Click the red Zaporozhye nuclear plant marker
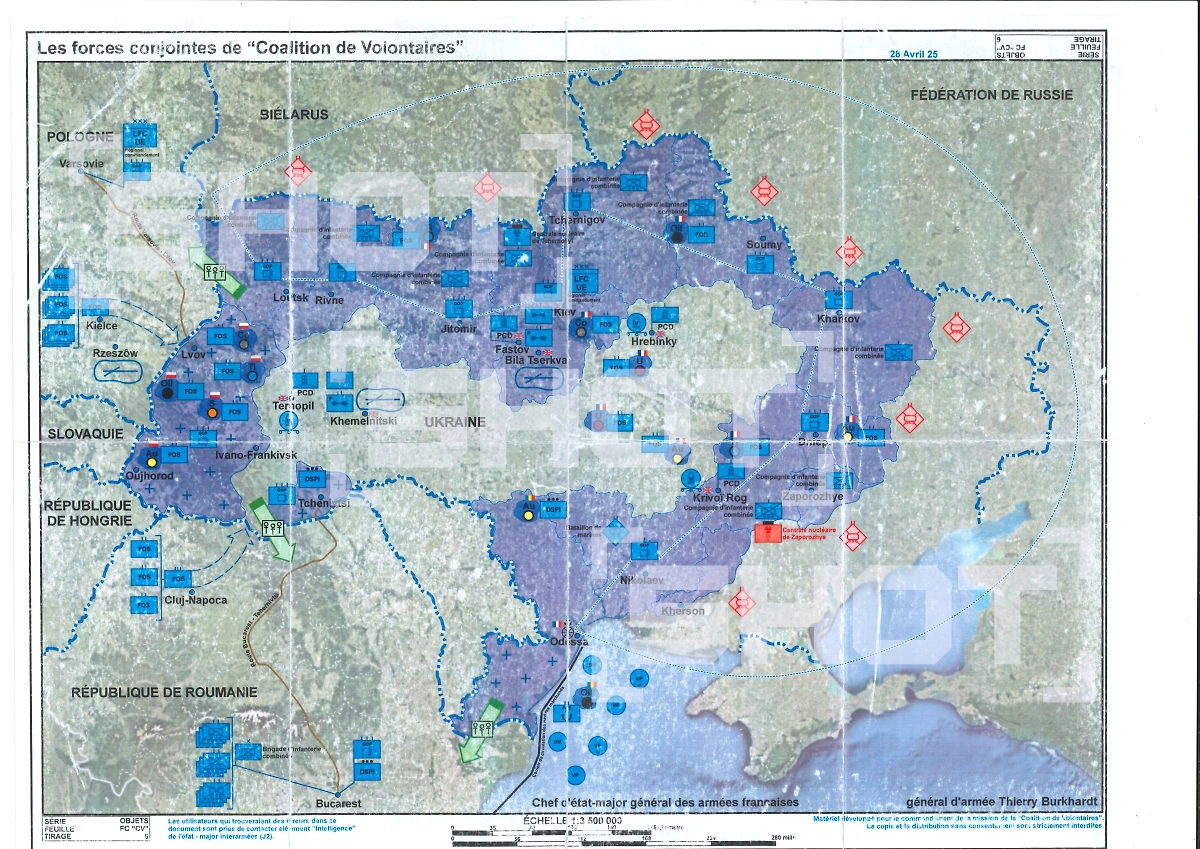 pos(768,532)
